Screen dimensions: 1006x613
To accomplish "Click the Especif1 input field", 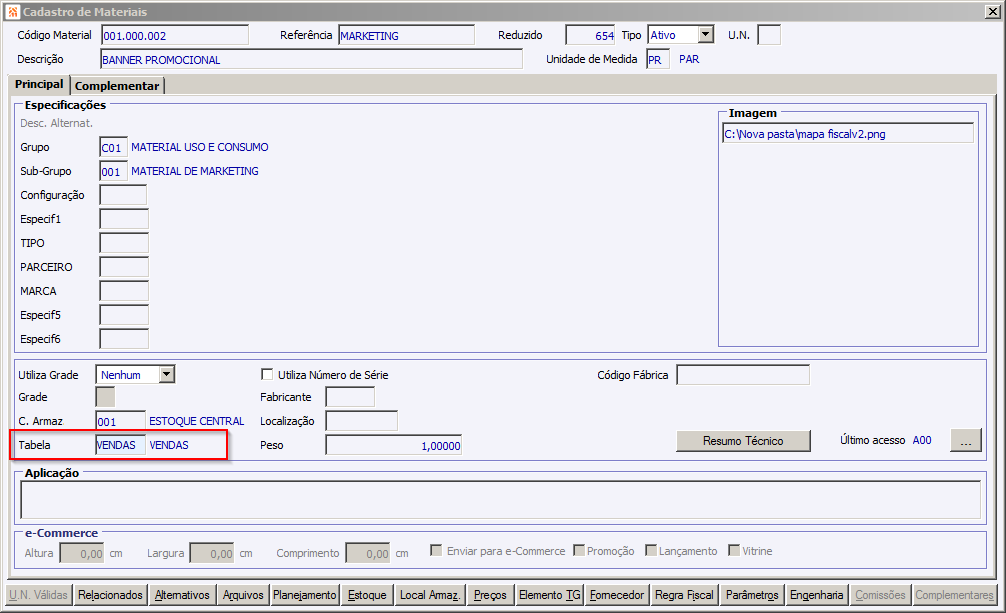I will (x=124, y=219).
